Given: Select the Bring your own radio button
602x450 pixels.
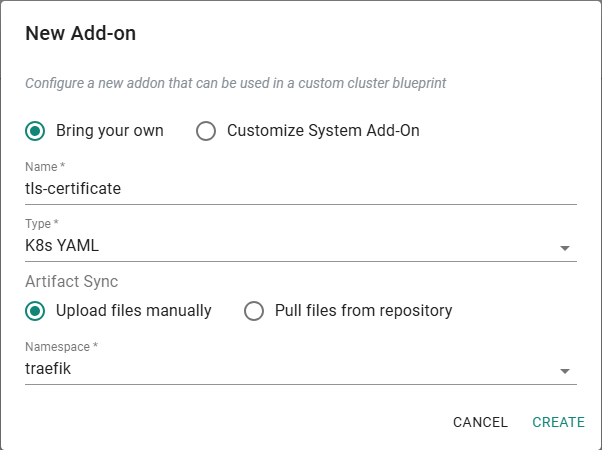Looking at the screenshot, I should pyautogui.click(x=36, y=131).
